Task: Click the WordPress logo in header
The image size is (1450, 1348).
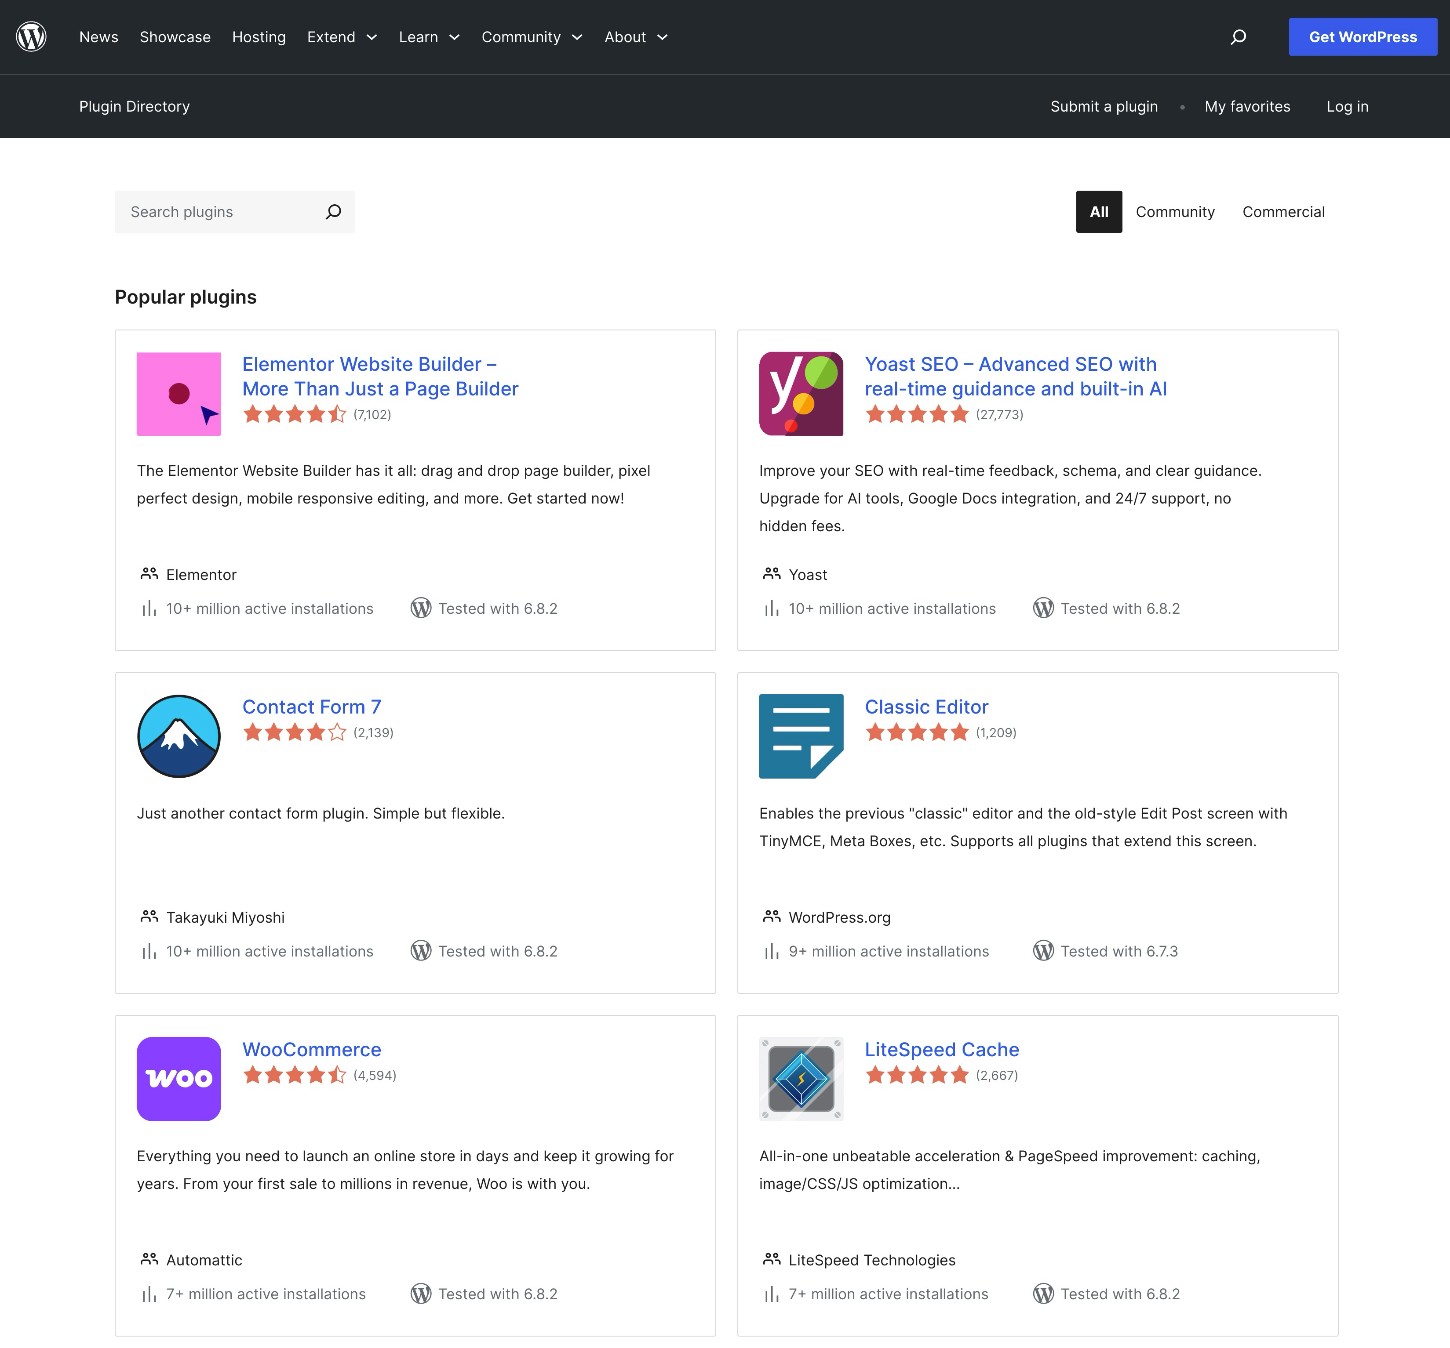Action: 31,37
